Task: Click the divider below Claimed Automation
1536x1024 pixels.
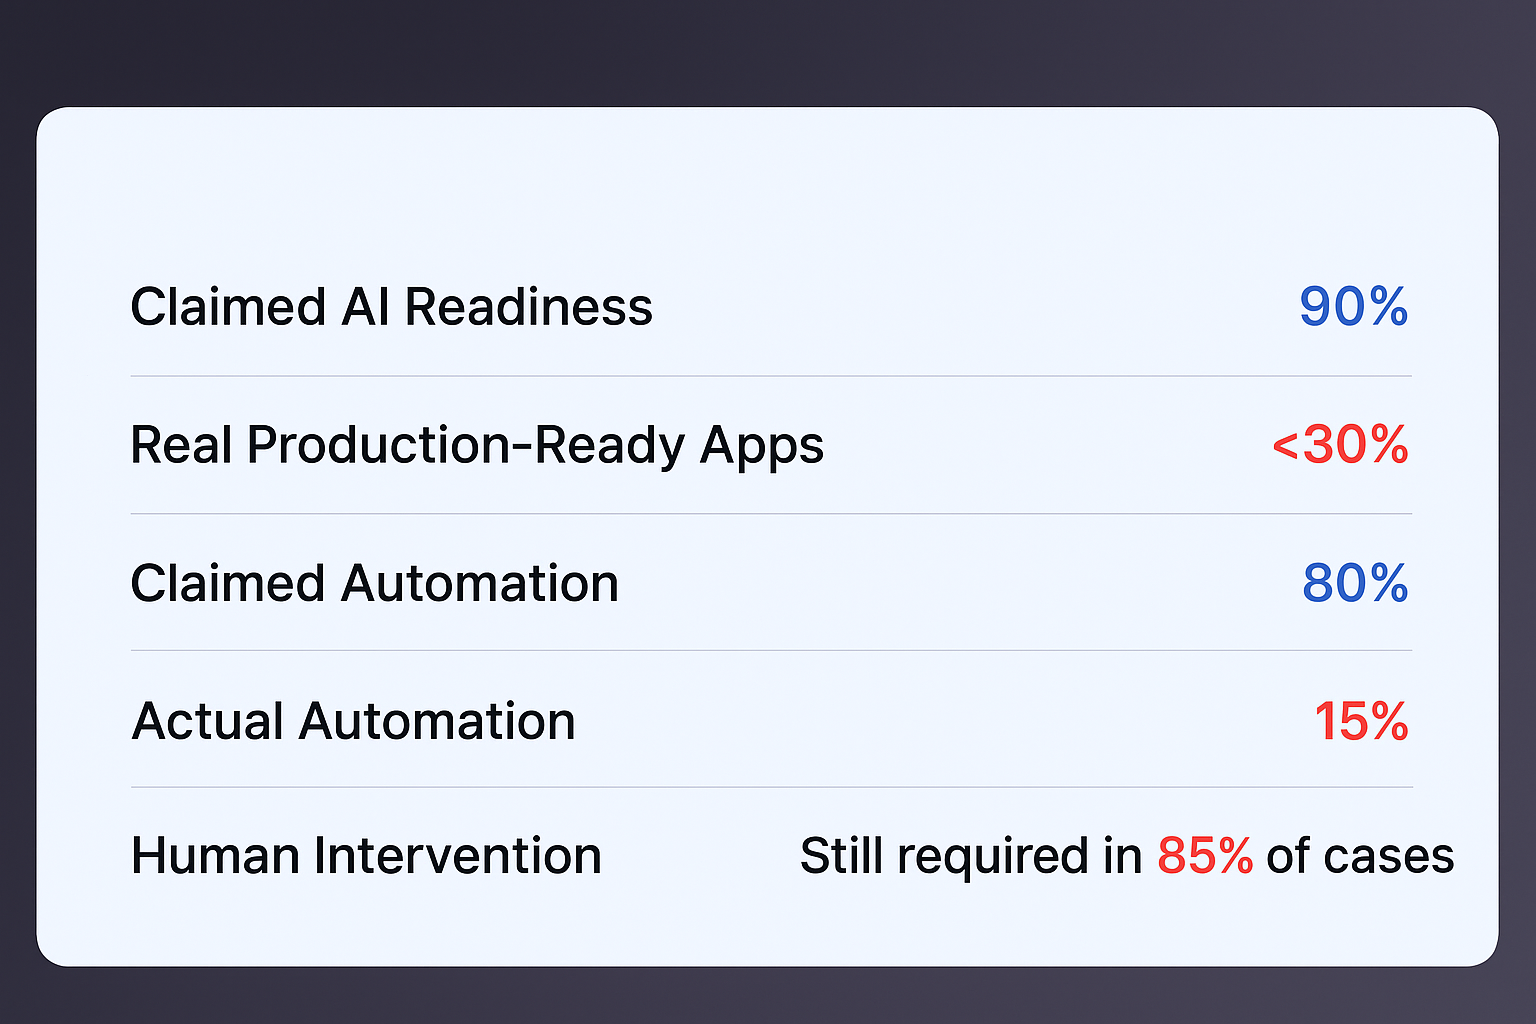Action: [x=771, y=650]
